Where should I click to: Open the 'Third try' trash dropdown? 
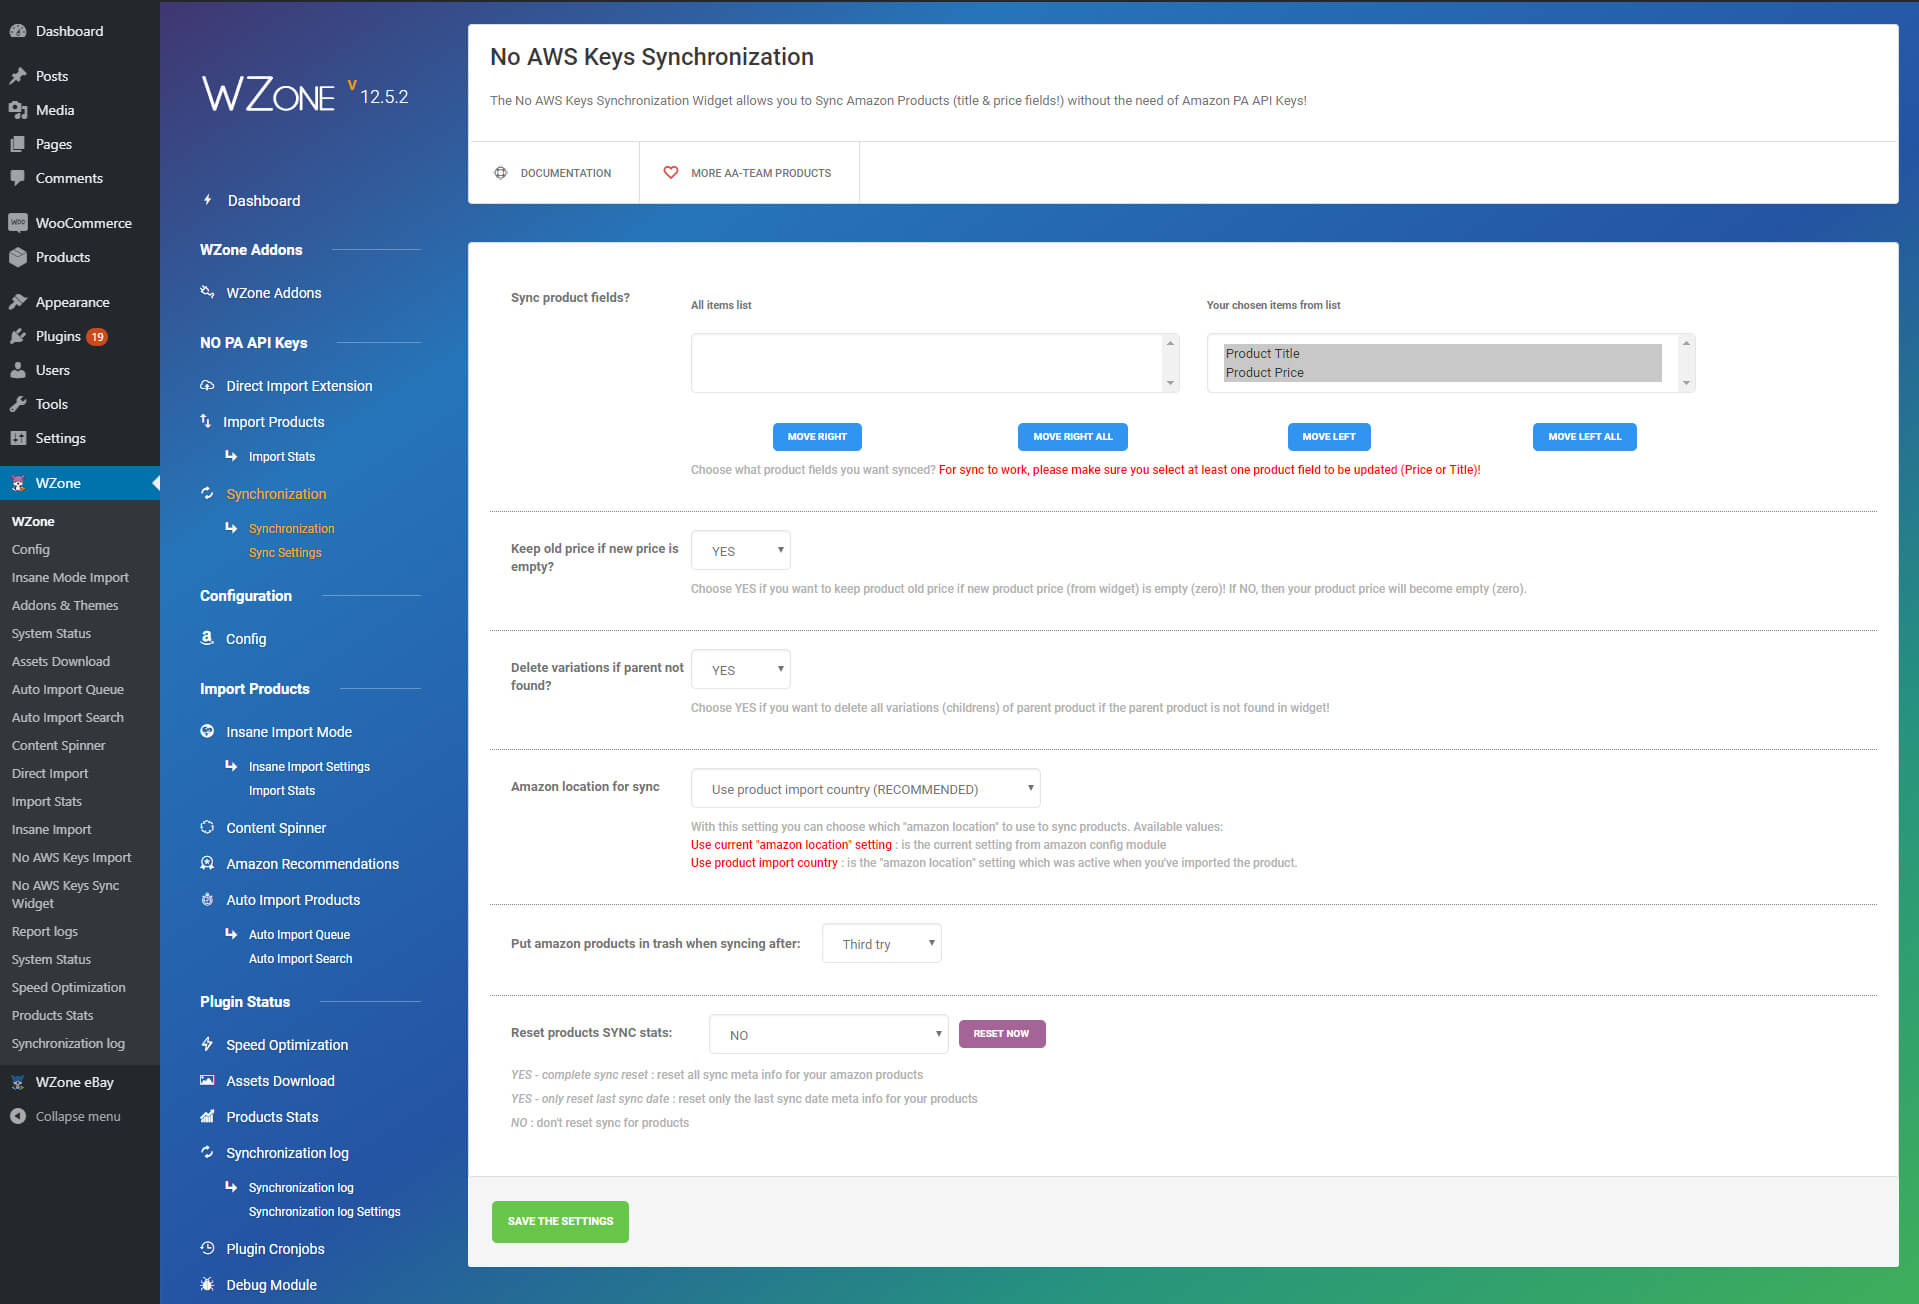(x=882, y=943)
